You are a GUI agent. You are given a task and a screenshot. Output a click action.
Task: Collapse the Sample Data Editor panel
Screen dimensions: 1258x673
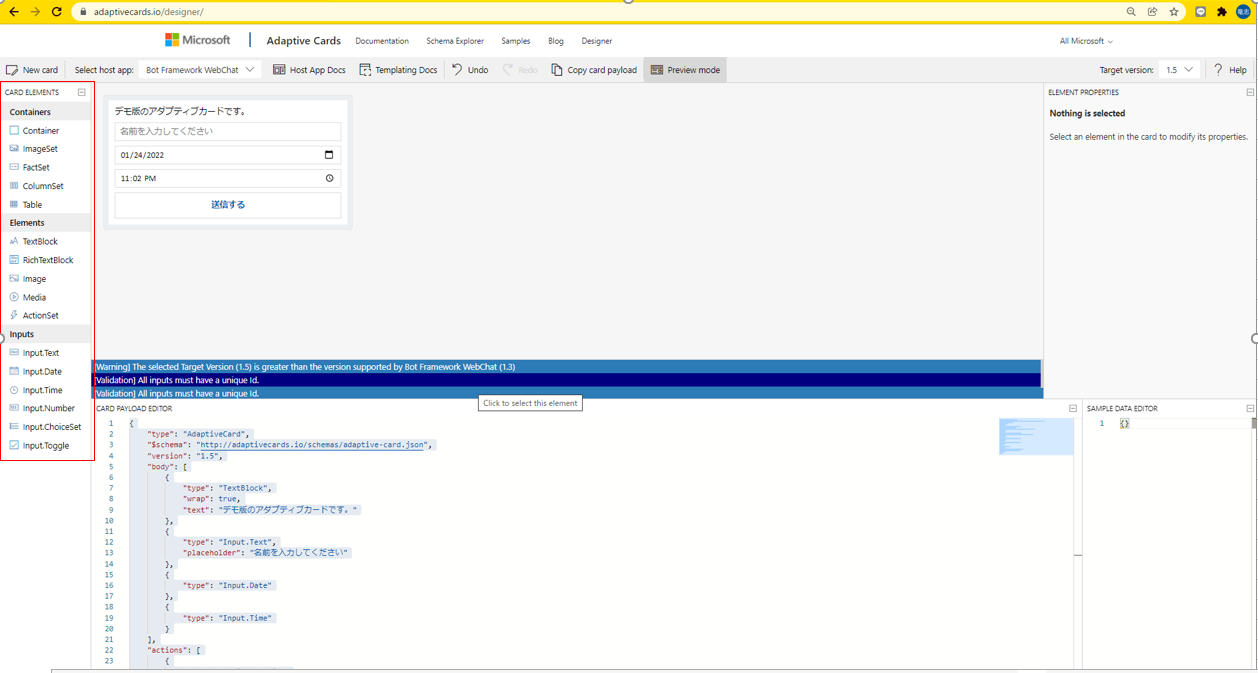click(1250, 408)
